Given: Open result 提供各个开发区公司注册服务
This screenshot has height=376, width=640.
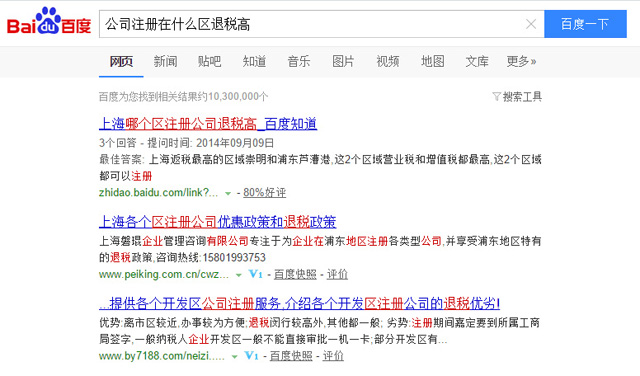Looking at the screenshot, I should tap(300, 303).
